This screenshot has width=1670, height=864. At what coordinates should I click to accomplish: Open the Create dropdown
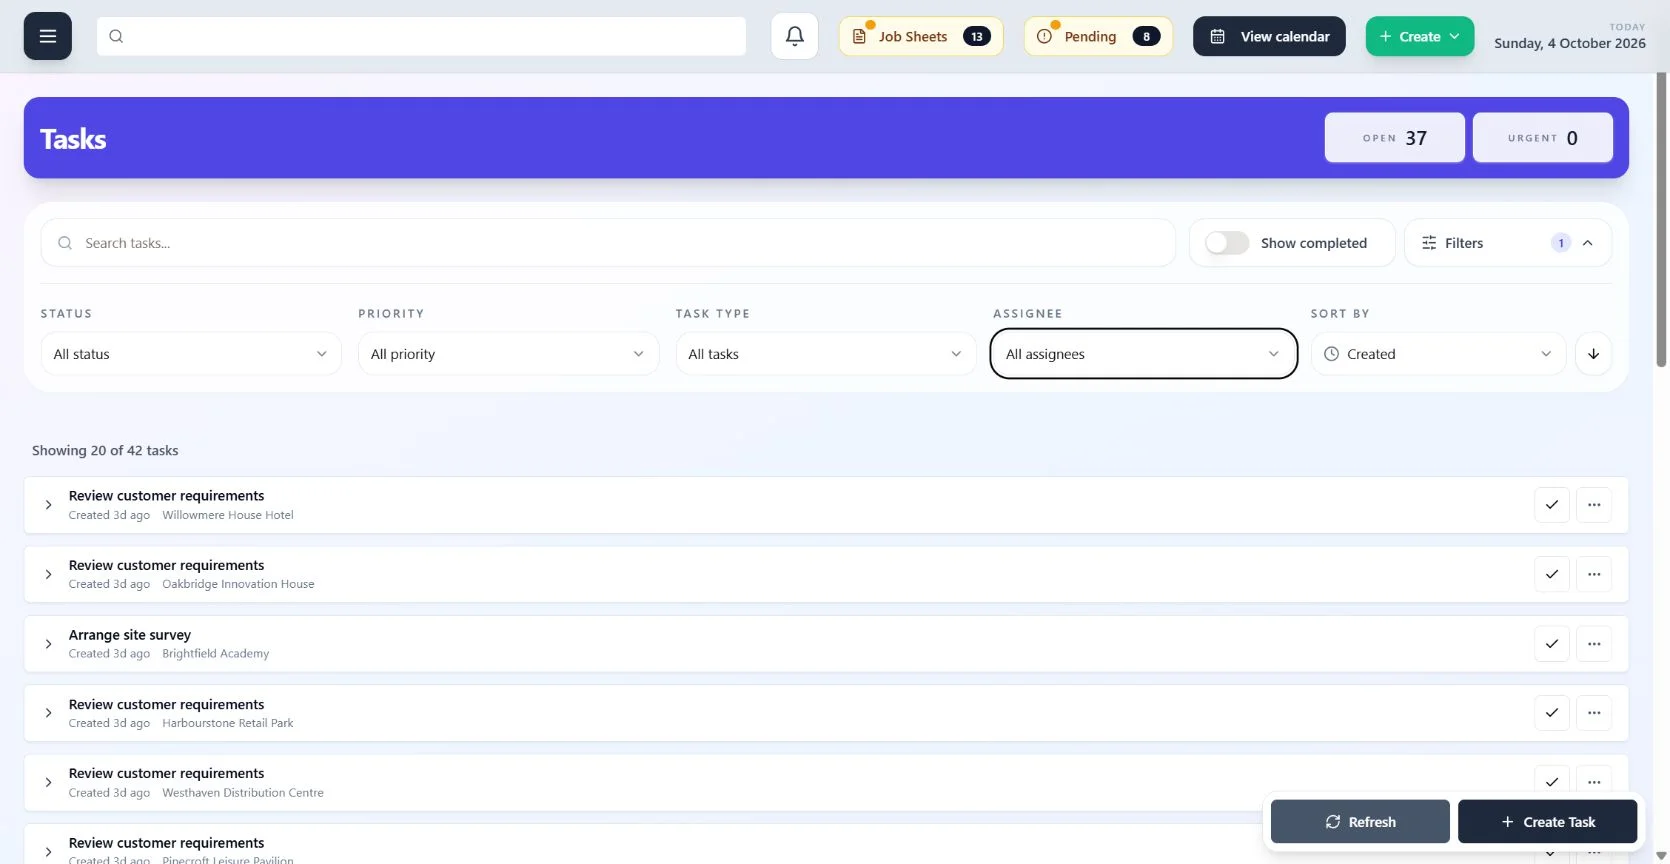(x=1420, y=36)
